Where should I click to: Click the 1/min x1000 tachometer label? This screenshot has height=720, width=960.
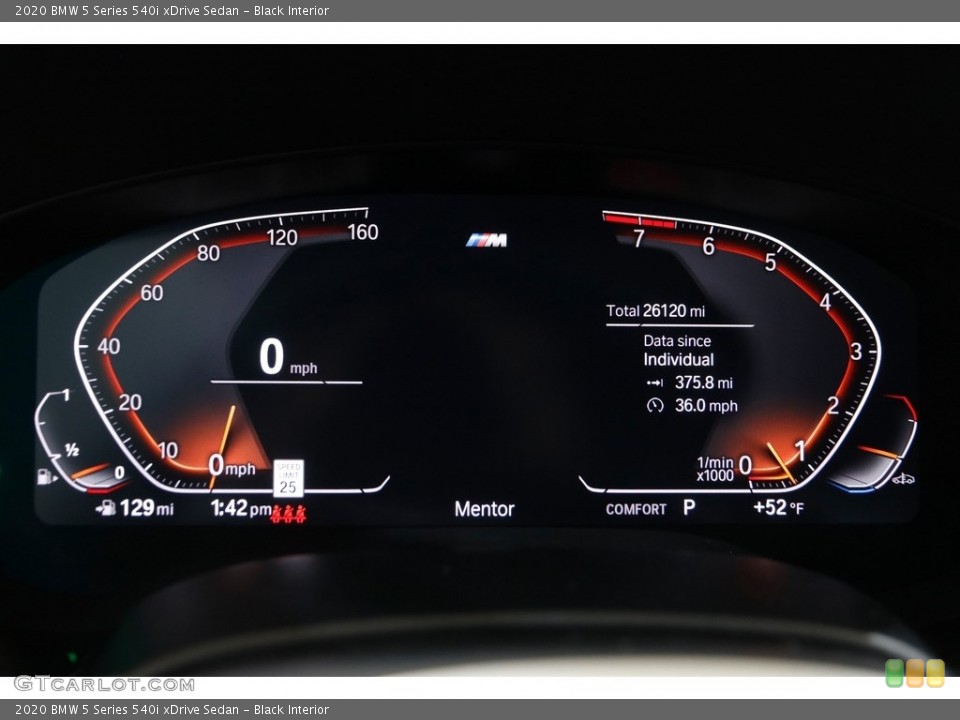pyautogui.click(x=715, y=468)
